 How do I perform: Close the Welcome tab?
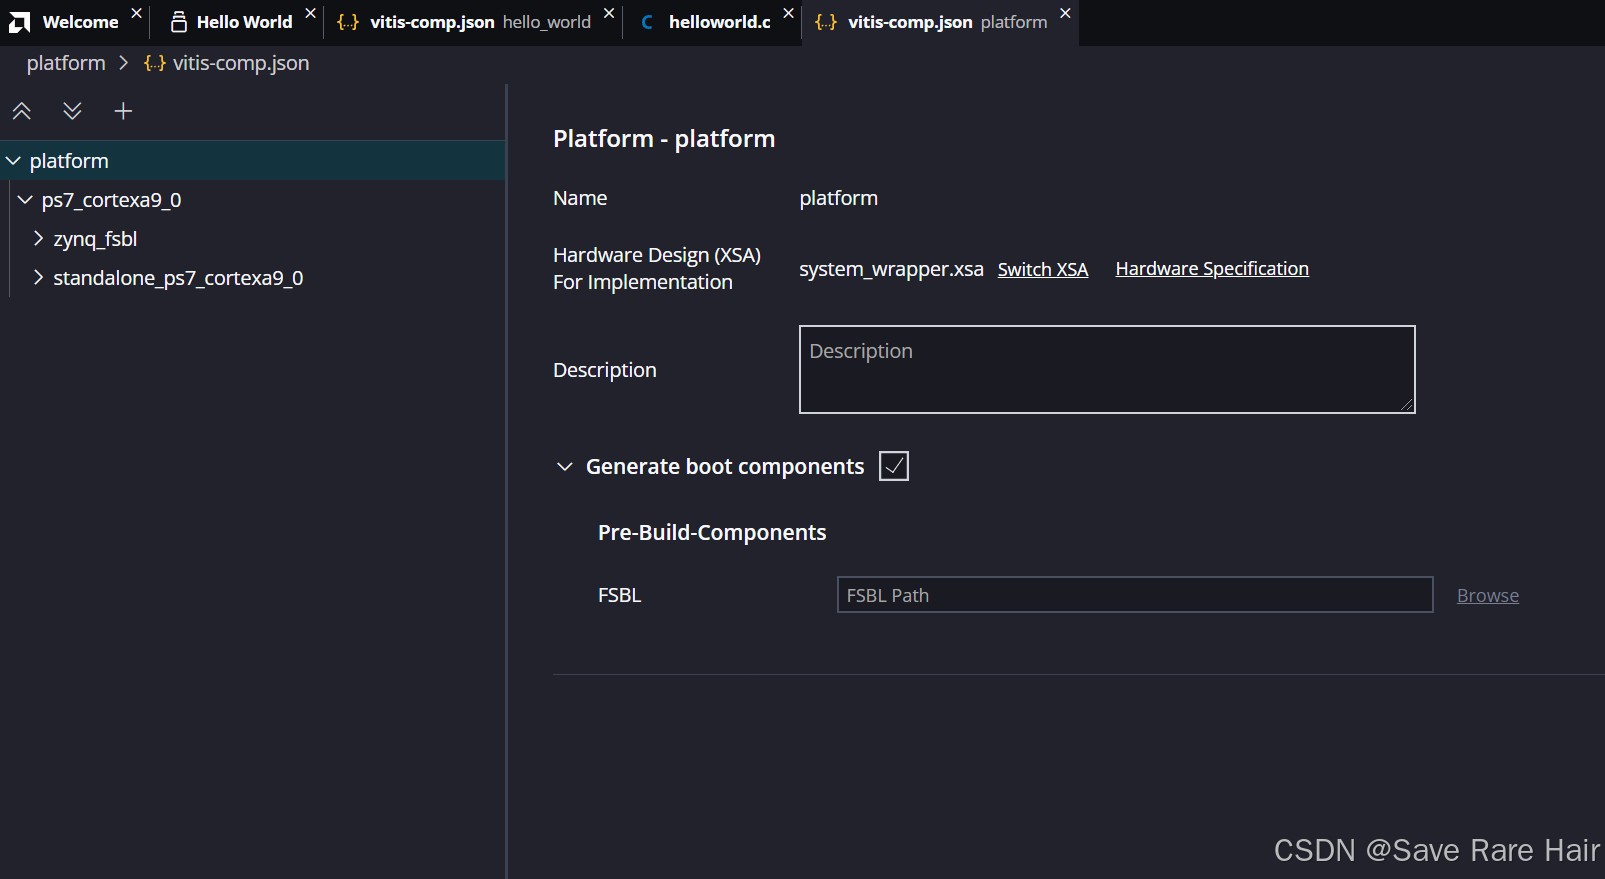pos(137,13)
